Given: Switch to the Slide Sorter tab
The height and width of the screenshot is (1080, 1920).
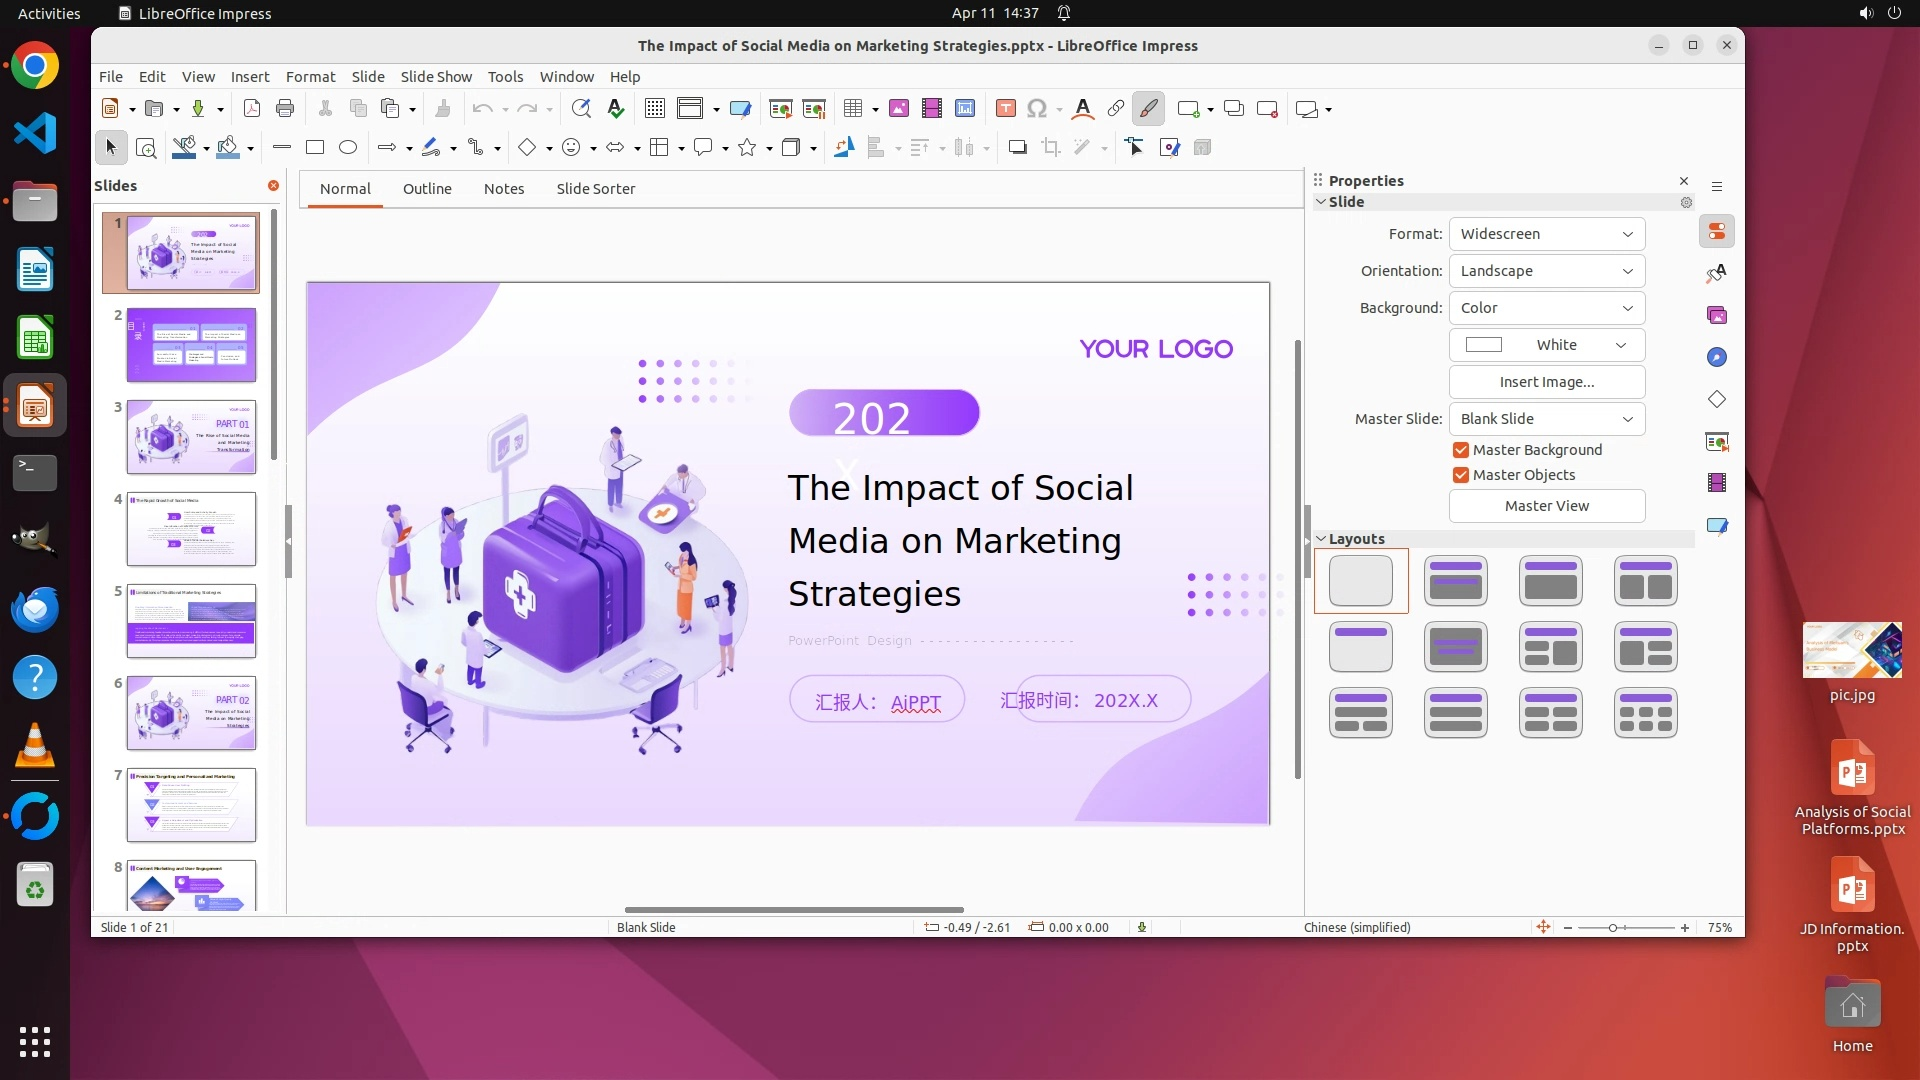Looking at the screenshot, I should pyautogui.click(x=595, y=189).
